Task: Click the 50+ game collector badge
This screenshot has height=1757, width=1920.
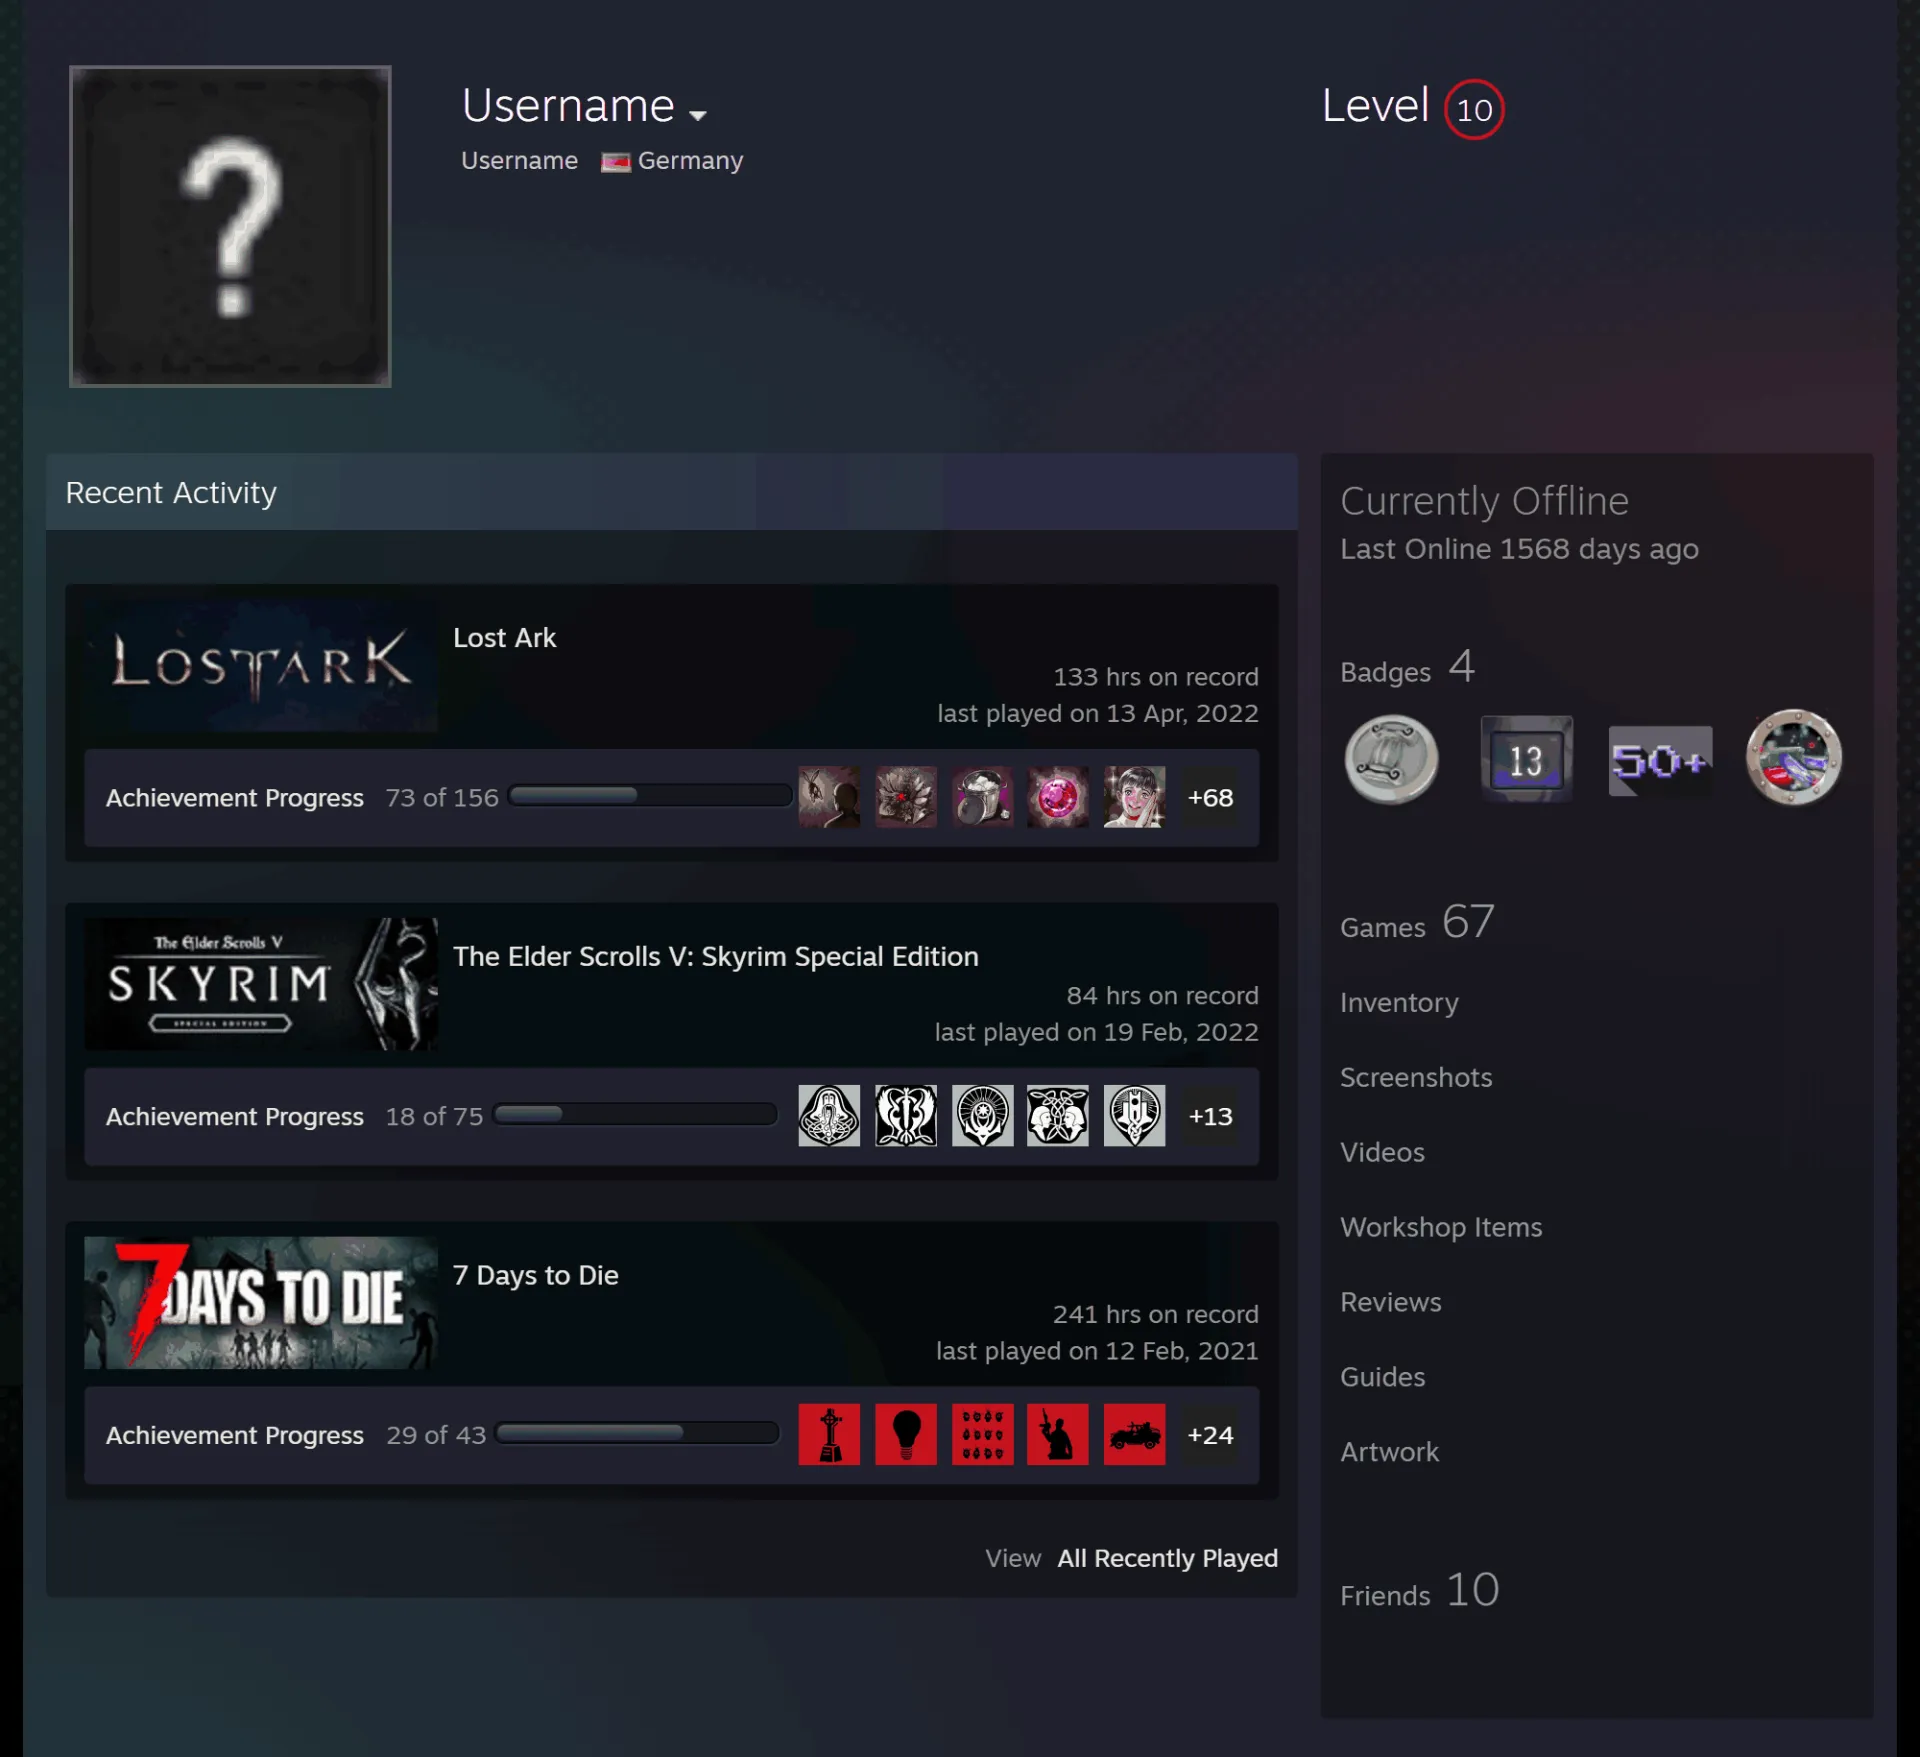Action: coord(1660,761)
